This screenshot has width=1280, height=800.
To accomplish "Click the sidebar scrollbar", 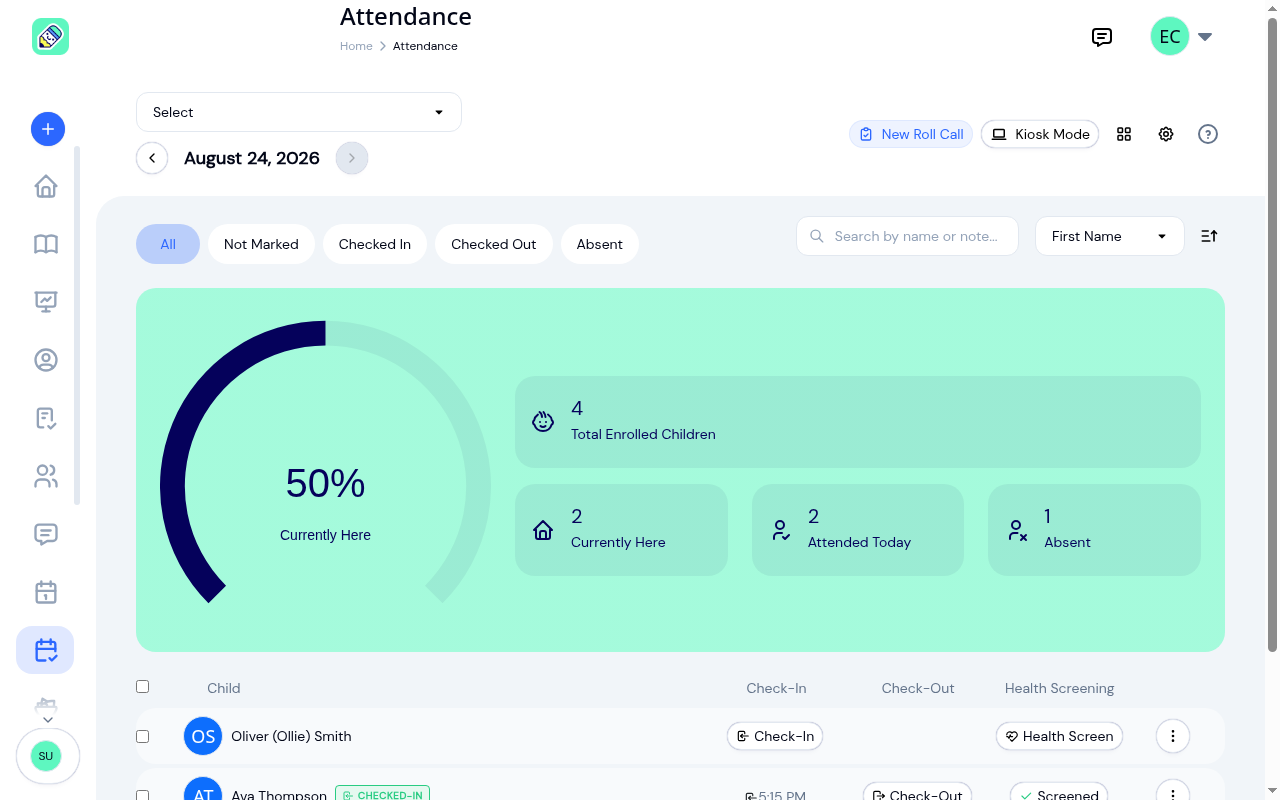I will tap(77, 325).
